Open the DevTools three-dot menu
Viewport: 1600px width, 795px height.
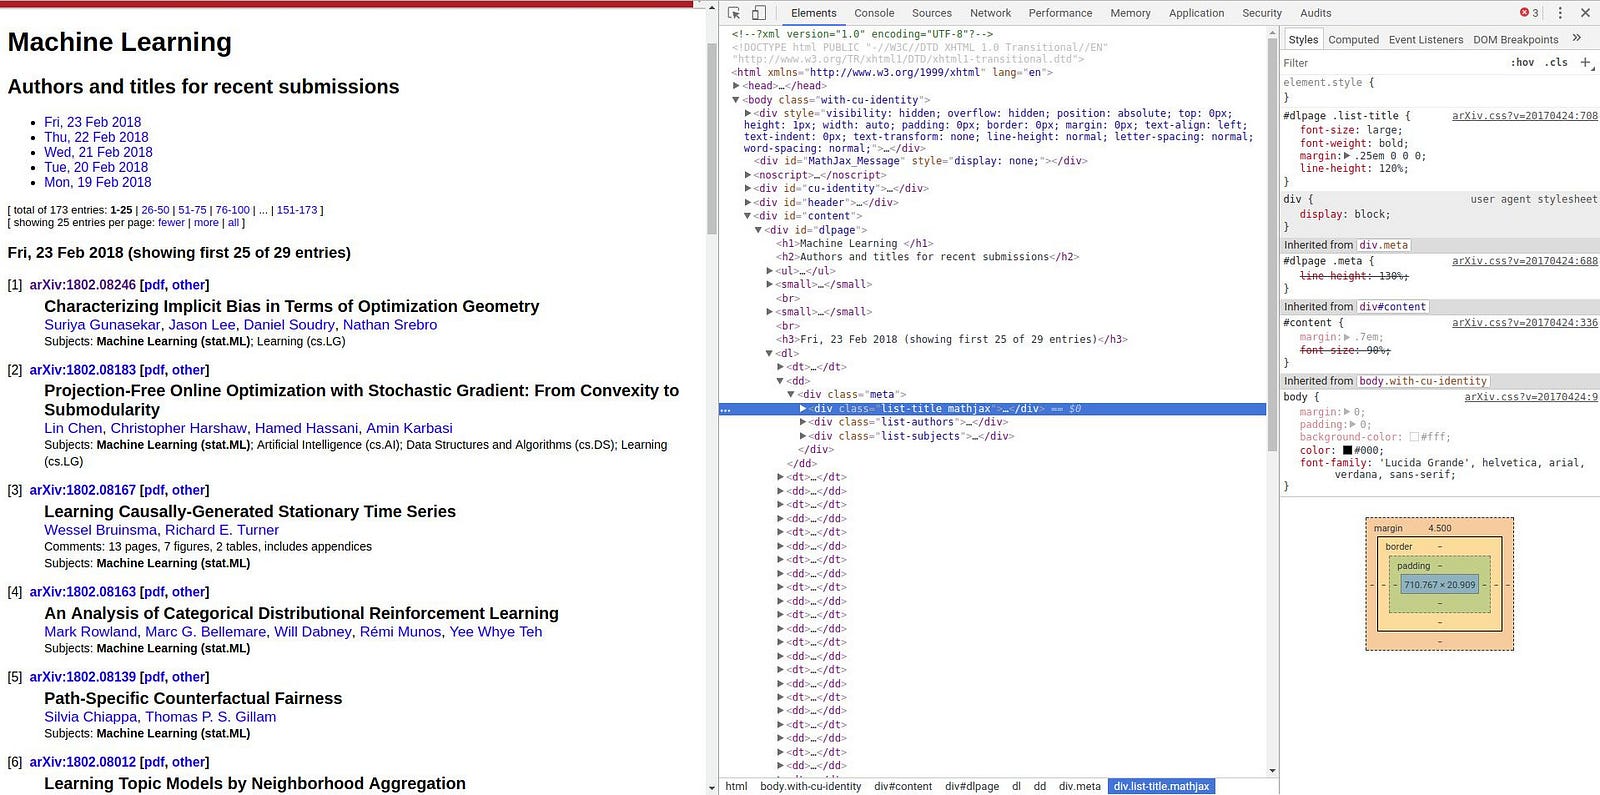point(1560,13)
